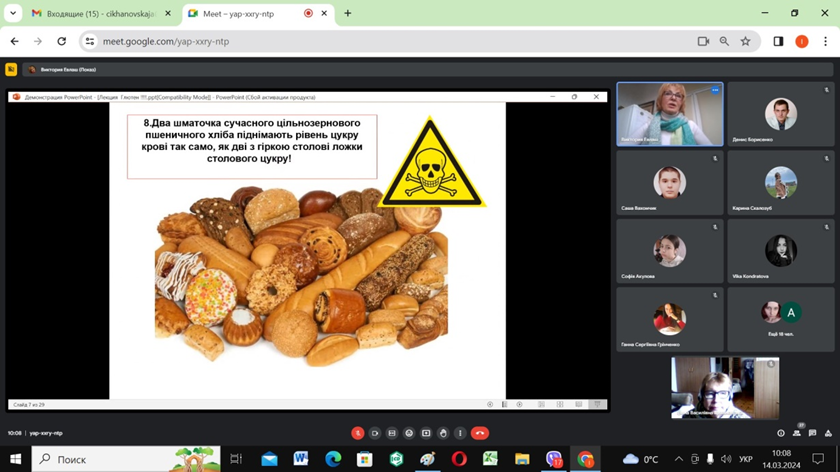Select Софія Акулова participant tile
The height and width of the screenshot is (472, 840).
[x=670, y=251]
